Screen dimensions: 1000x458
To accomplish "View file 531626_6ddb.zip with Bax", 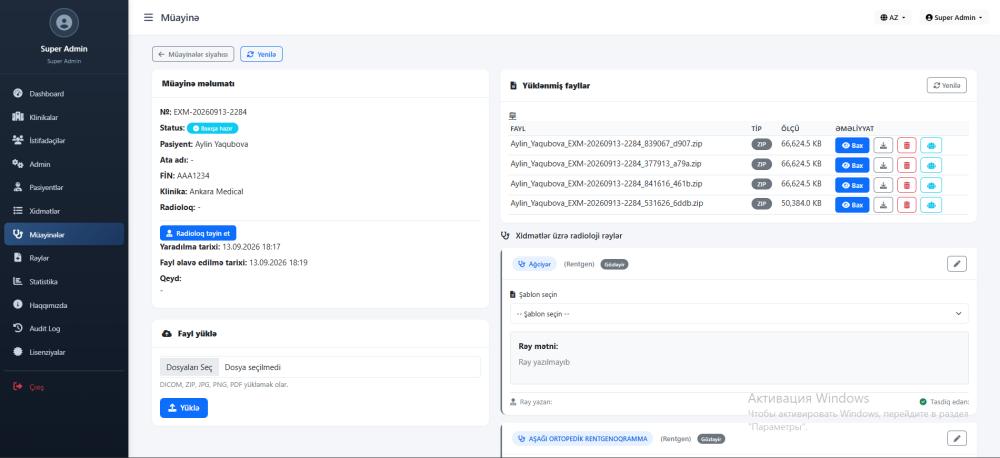I will (852, 205).
